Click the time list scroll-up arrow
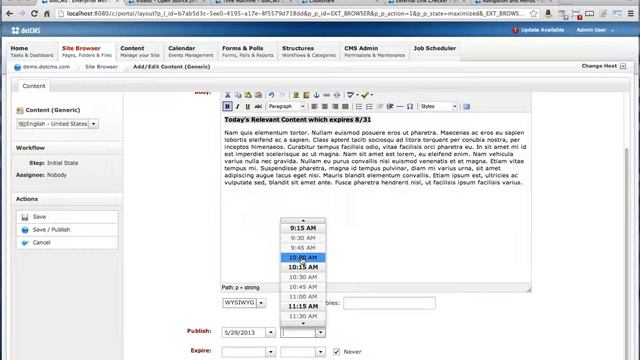640x360 pixels. [x=303, y=220]
